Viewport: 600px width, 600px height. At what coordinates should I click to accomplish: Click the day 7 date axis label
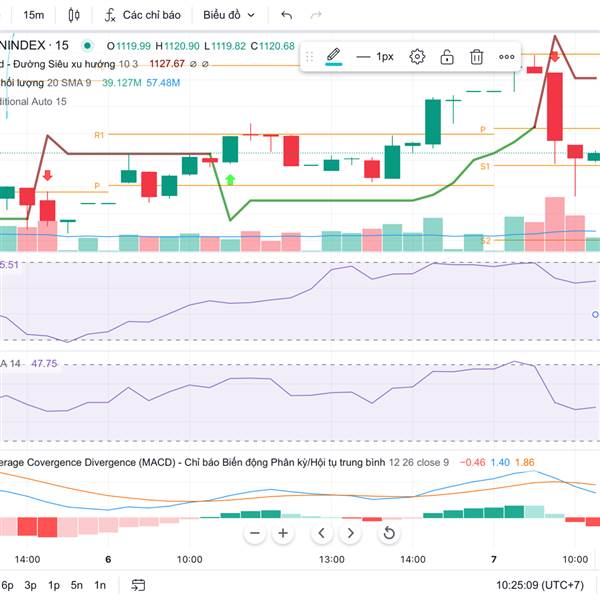494,559
